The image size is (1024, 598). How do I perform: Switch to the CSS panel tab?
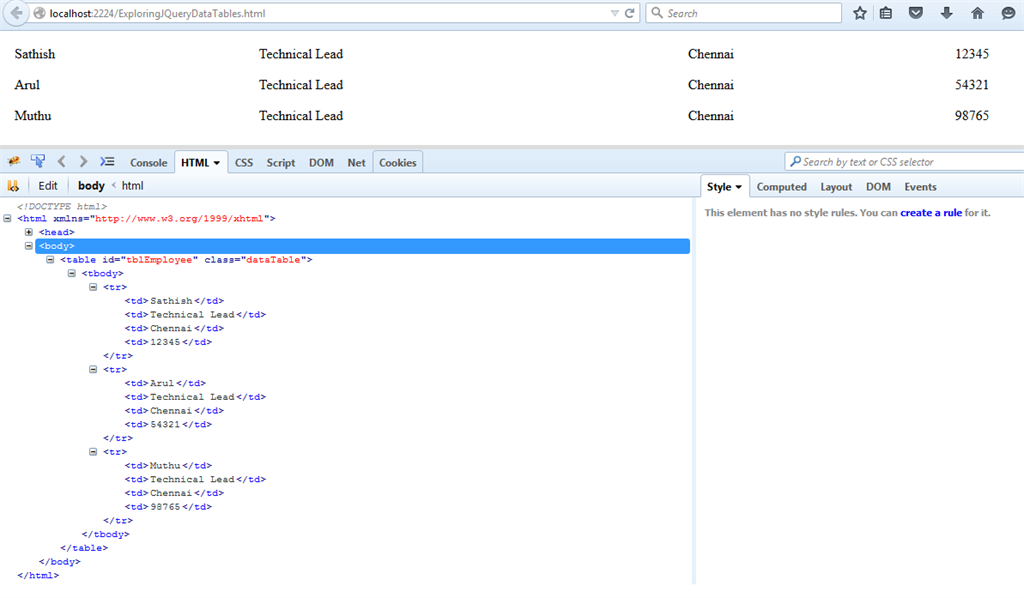coord(244,163)
